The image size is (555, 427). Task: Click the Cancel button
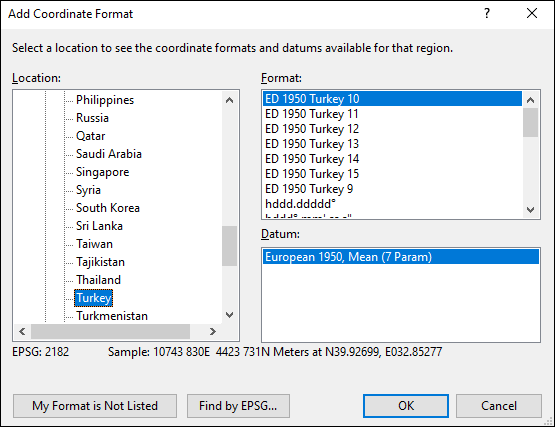pos(499,406)
